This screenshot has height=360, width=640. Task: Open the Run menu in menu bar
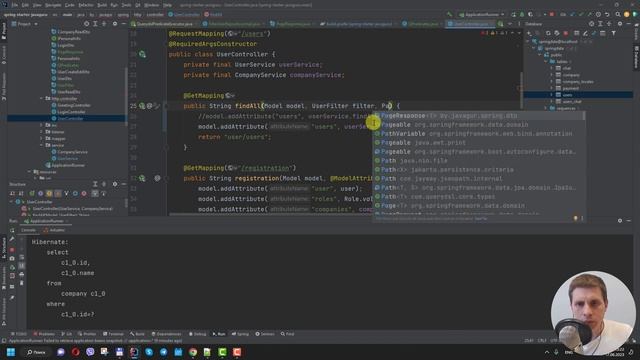[x=114, y=5]
